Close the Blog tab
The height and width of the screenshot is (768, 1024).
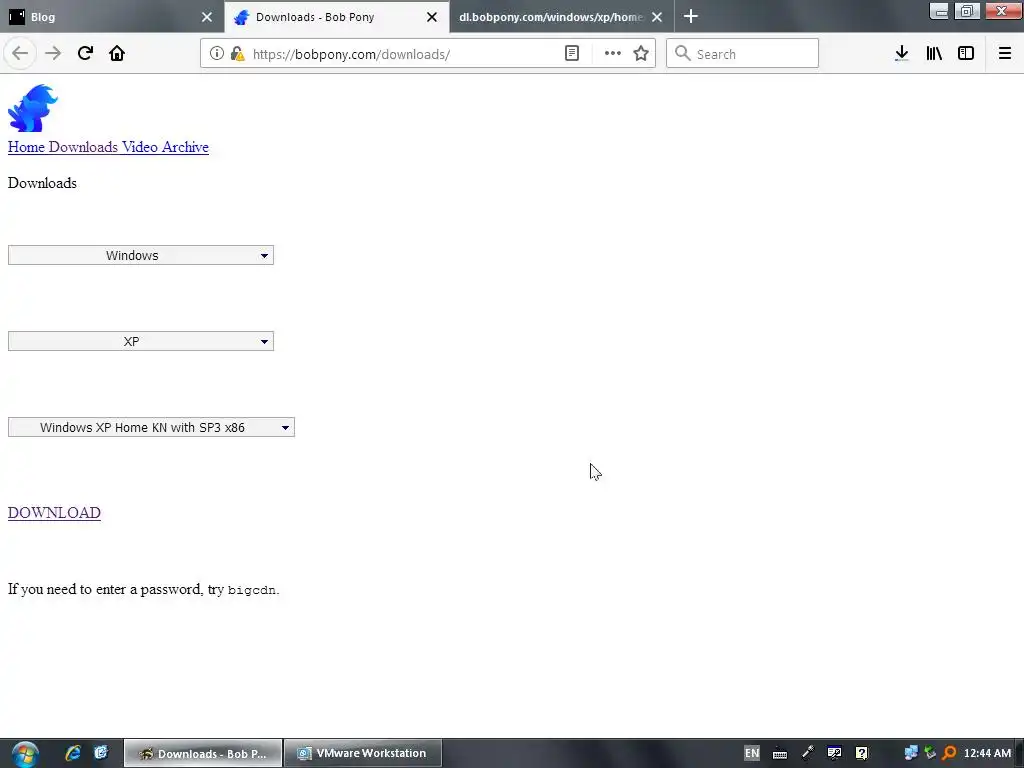click(207, 17)
